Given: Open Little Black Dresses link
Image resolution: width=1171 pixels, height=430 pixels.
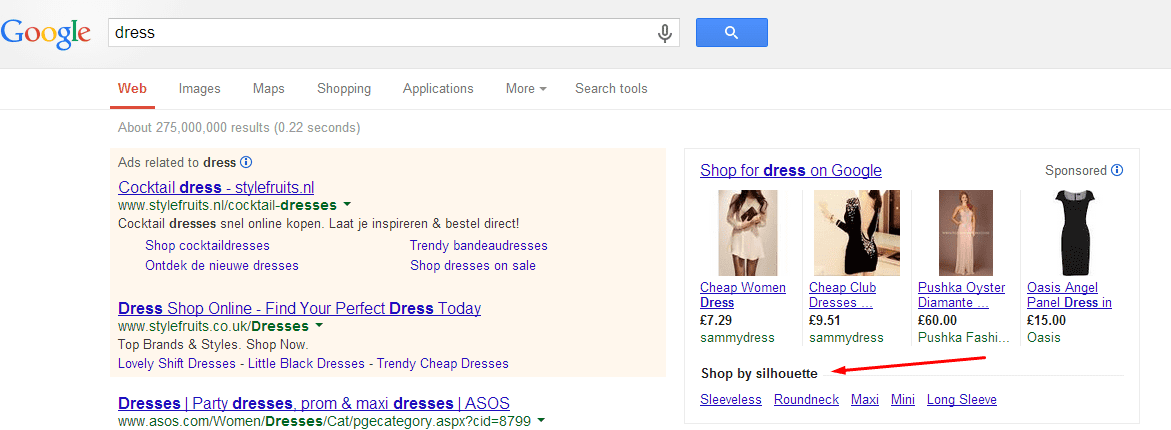Looking at the screenshot, I should click(x=306, y=364).
